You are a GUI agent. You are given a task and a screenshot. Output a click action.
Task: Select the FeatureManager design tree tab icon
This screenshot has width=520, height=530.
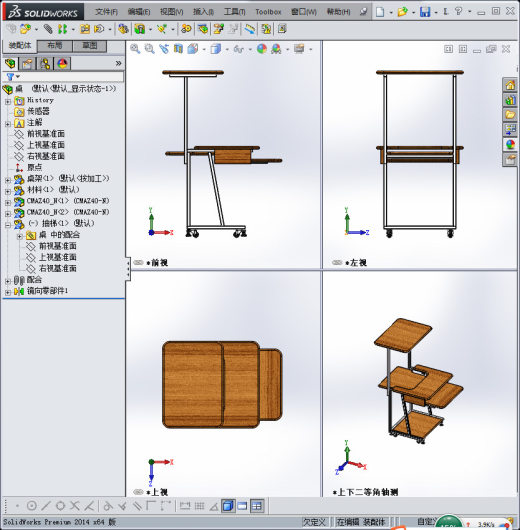(10, 64)
